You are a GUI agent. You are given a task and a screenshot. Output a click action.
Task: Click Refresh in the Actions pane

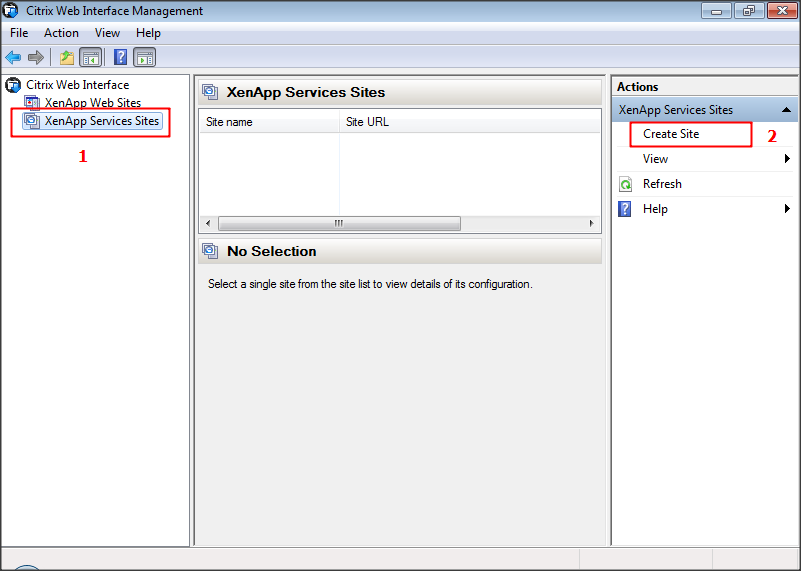(662, 184)
